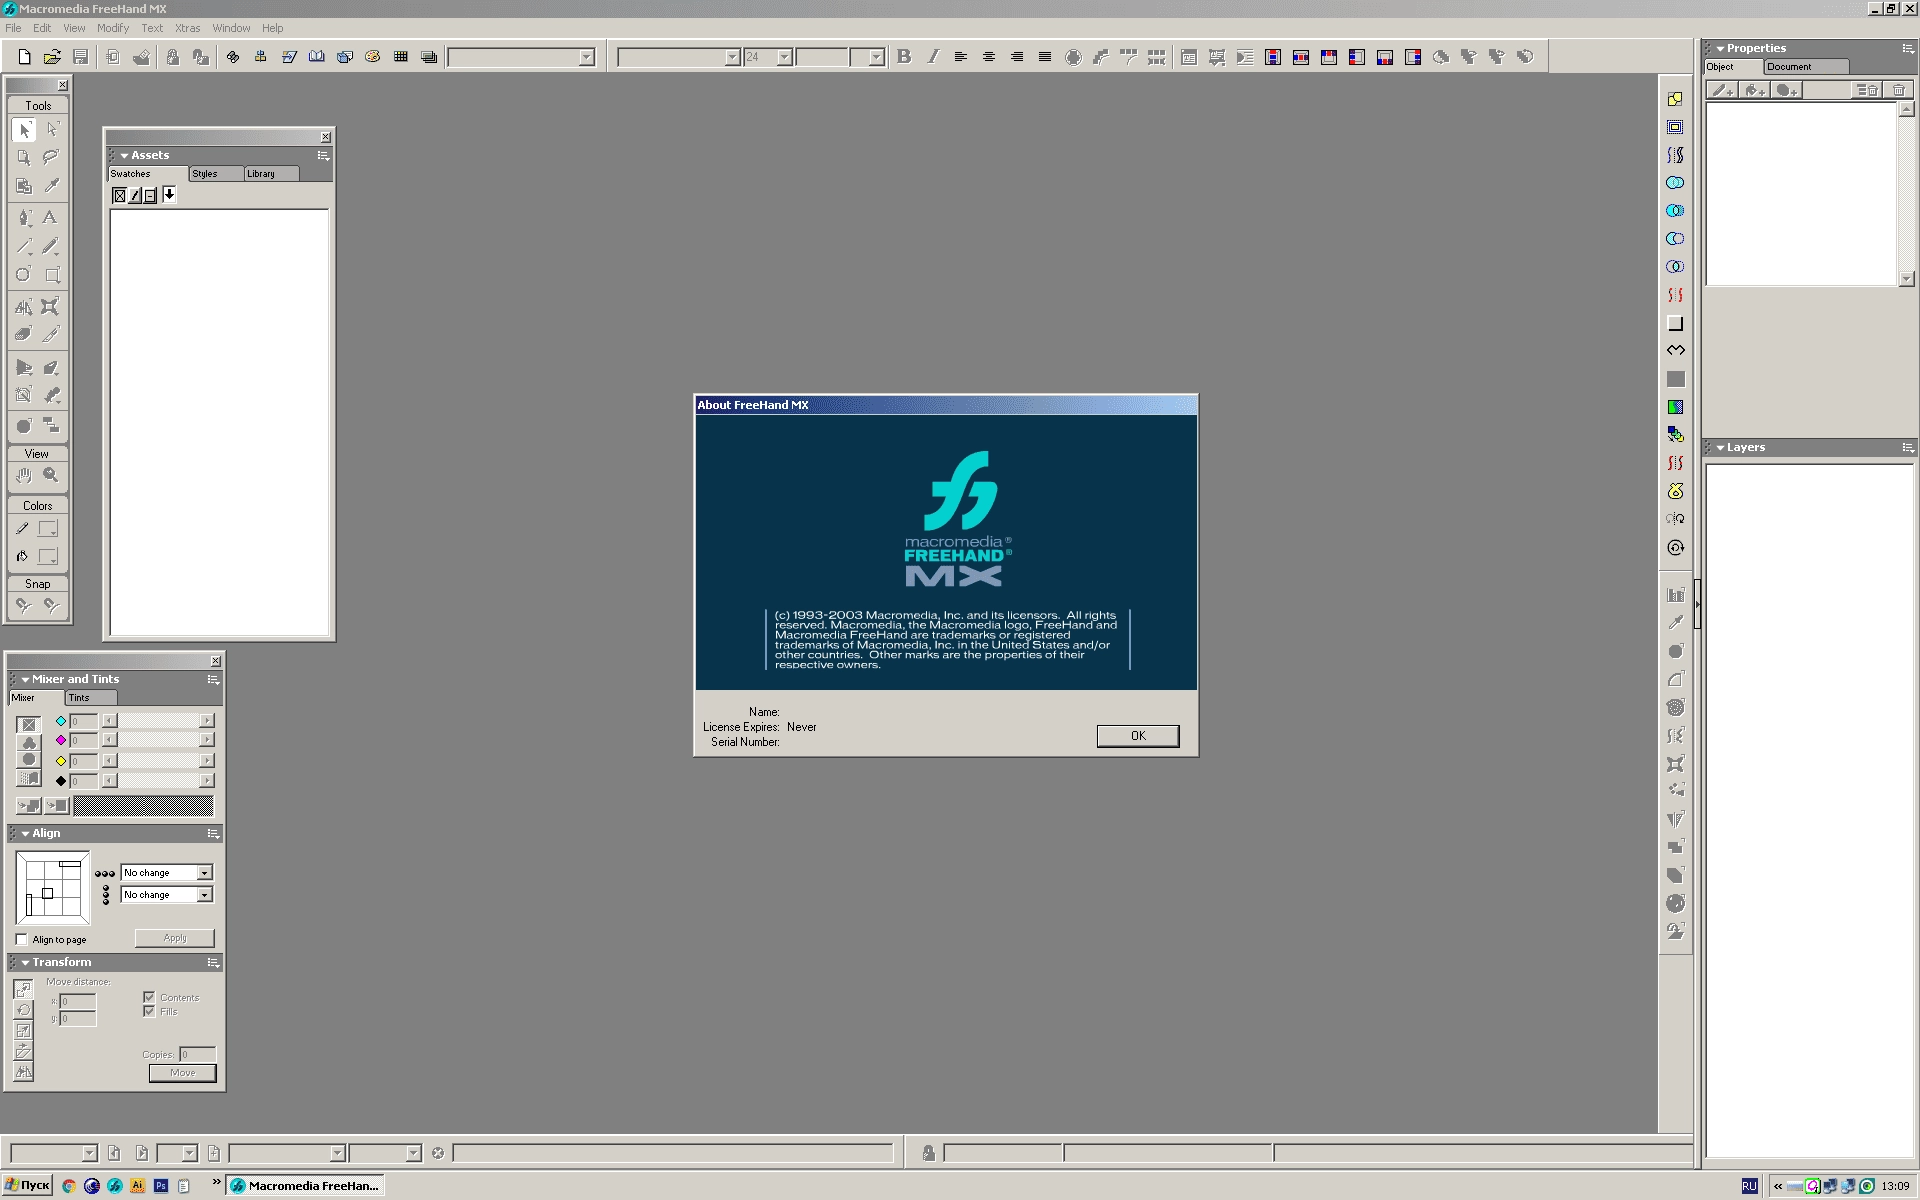Screen dimensions: 1920x1200
Task: Select the Pen tool
Action: pos(24,217)
